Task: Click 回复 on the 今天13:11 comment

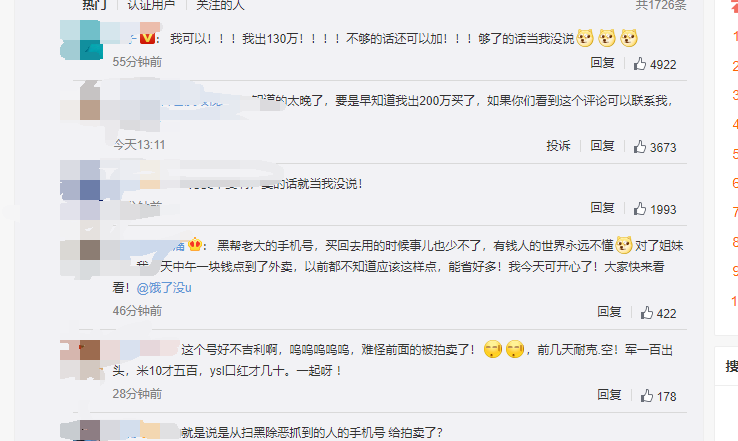Action: pos(602,146)
